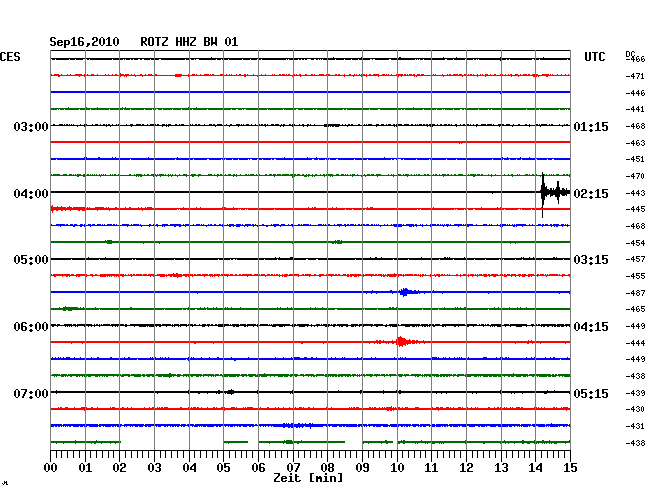
Task: Select the 13 minute axis tick label
Action: click(501, 467)
